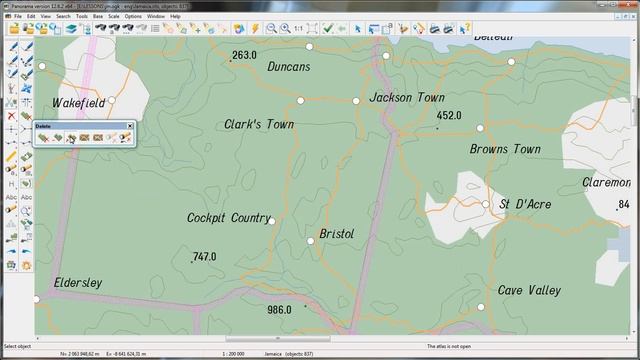
Task: Open the File menu
Action: point(18,16)
